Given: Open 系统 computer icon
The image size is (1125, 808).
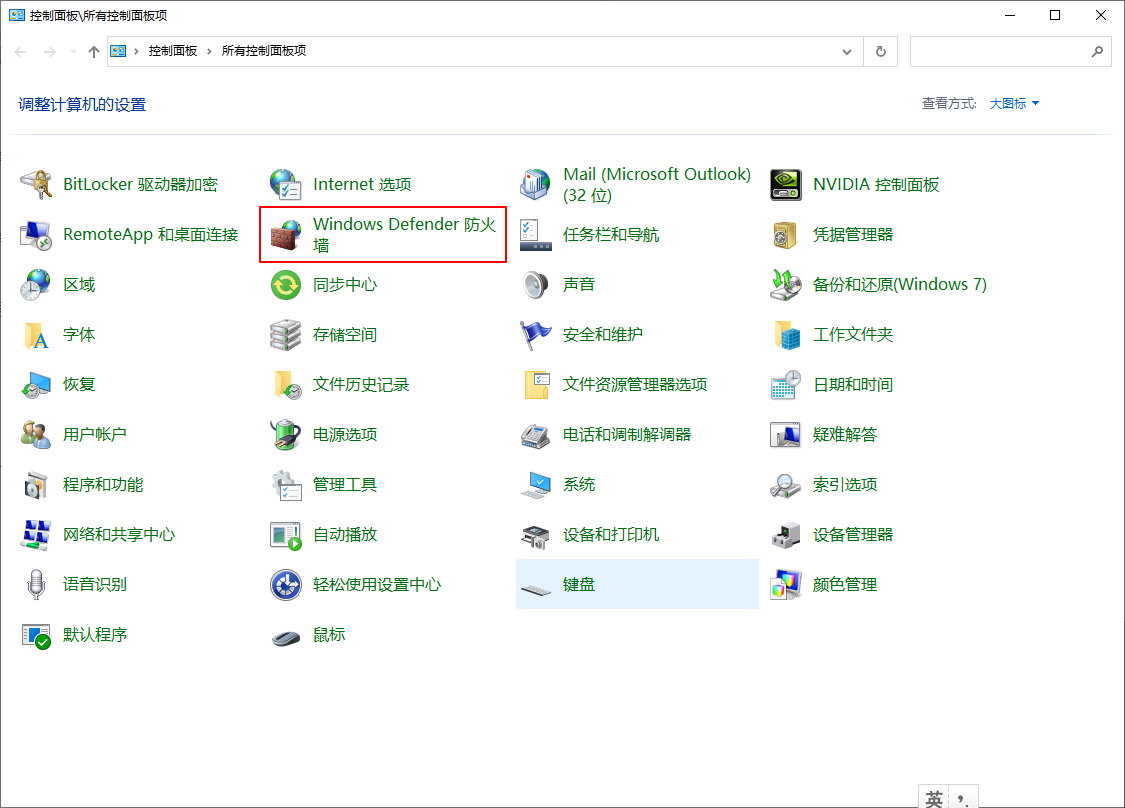Looking at the screenshot, I should [x=535, y=485].
